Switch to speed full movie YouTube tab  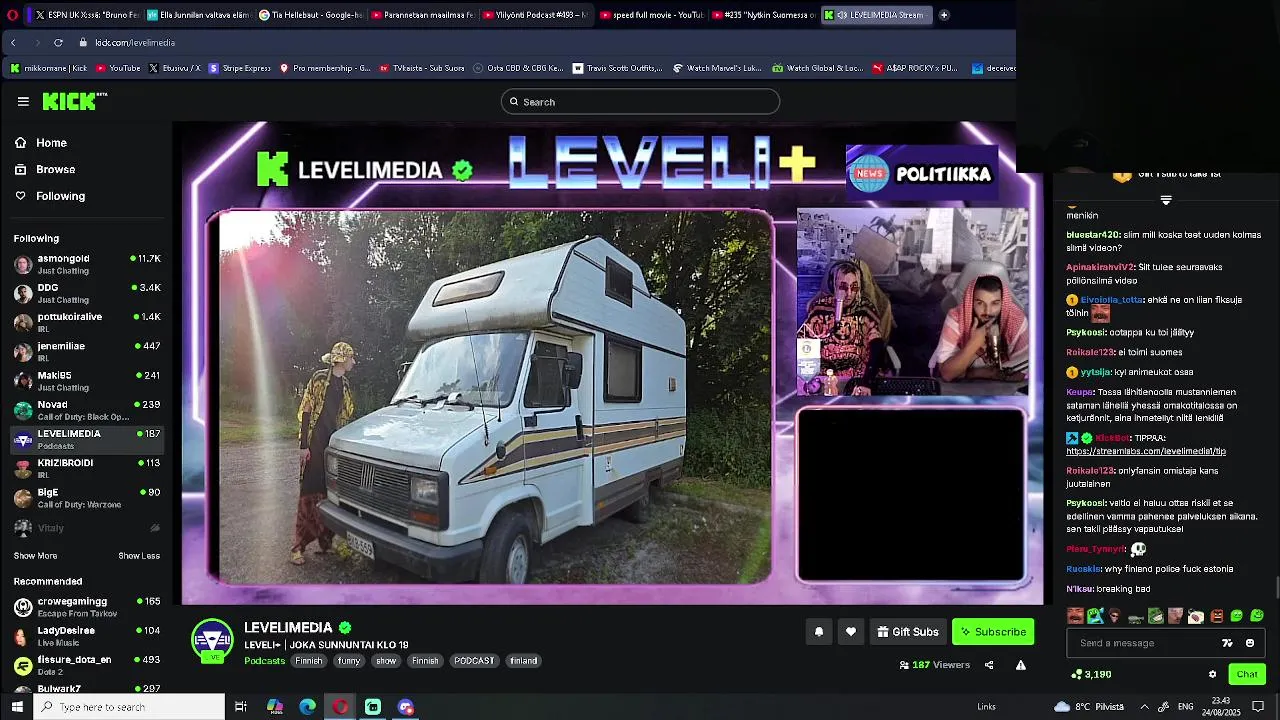[x=652, y=15]
